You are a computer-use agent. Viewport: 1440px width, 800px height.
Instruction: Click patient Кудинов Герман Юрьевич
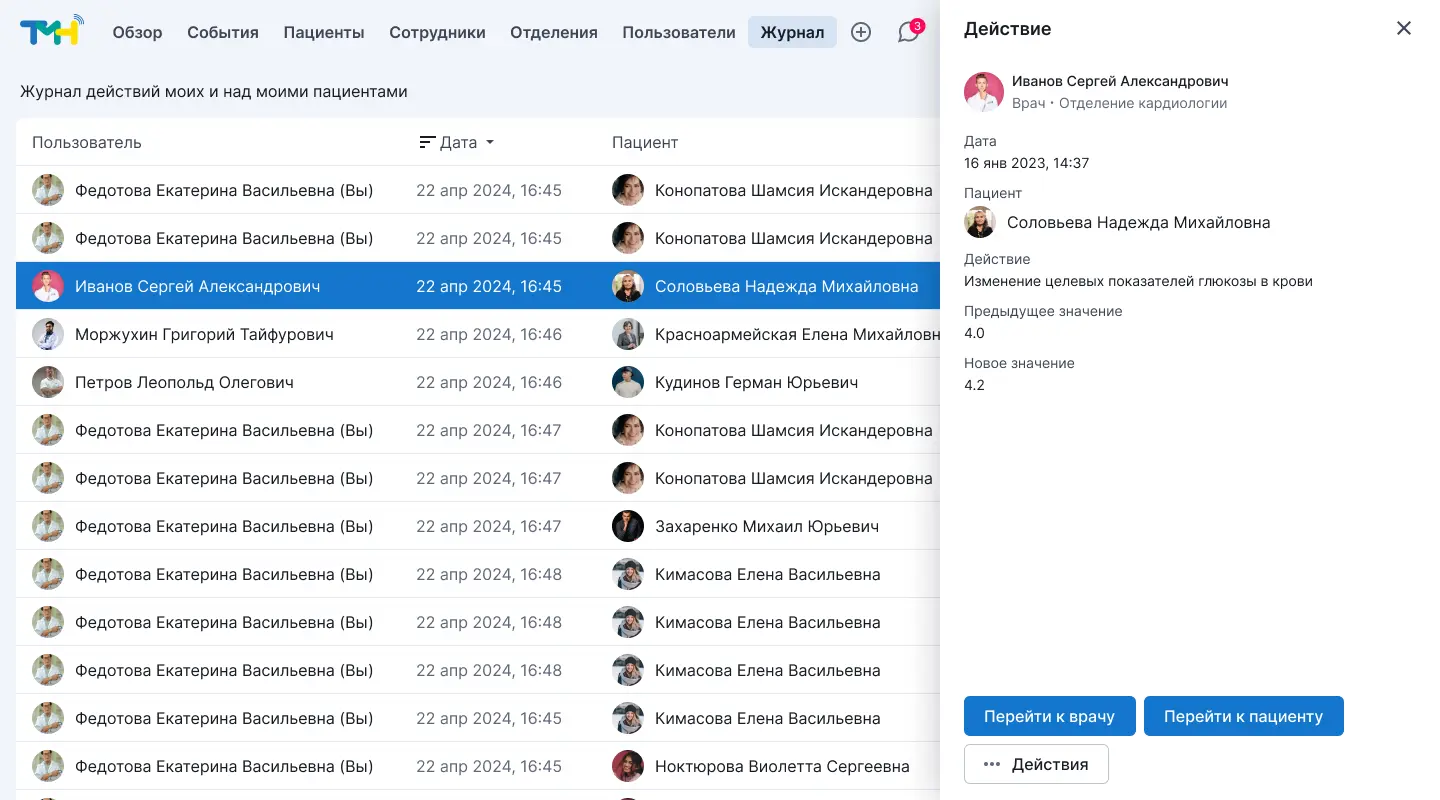(756, 382)
